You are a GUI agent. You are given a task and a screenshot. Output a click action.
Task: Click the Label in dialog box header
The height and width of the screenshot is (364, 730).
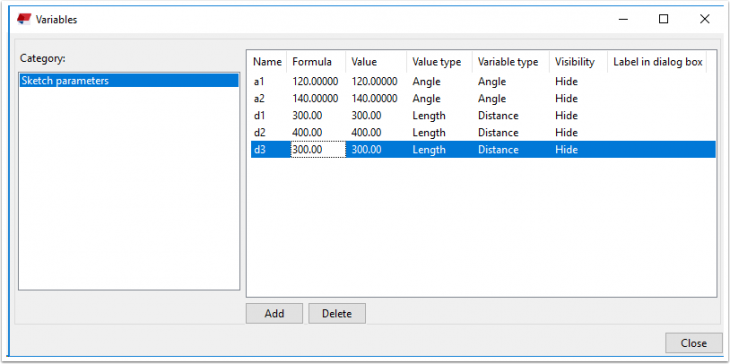[x=657, y=62]
